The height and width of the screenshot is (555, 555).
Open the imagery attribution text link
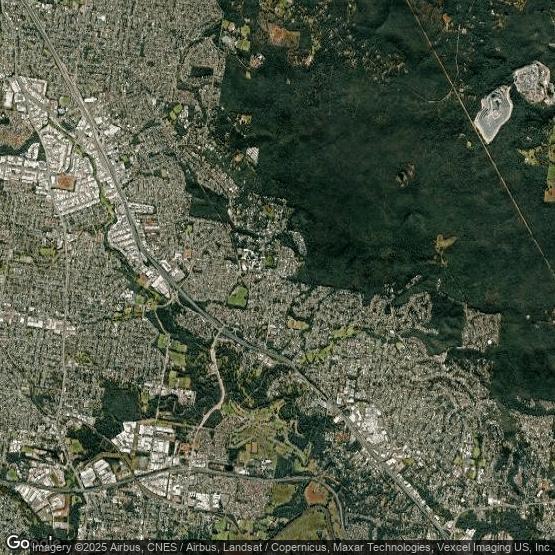coord(293,548)
